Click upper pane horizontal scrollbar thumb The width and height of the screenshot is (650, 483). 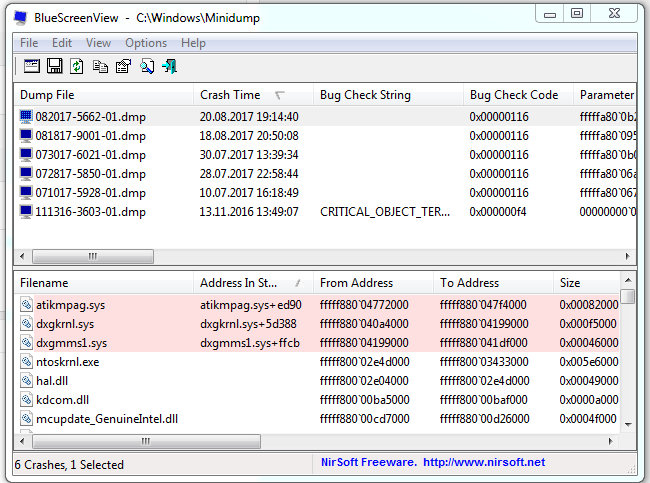(x=93, y=256)
